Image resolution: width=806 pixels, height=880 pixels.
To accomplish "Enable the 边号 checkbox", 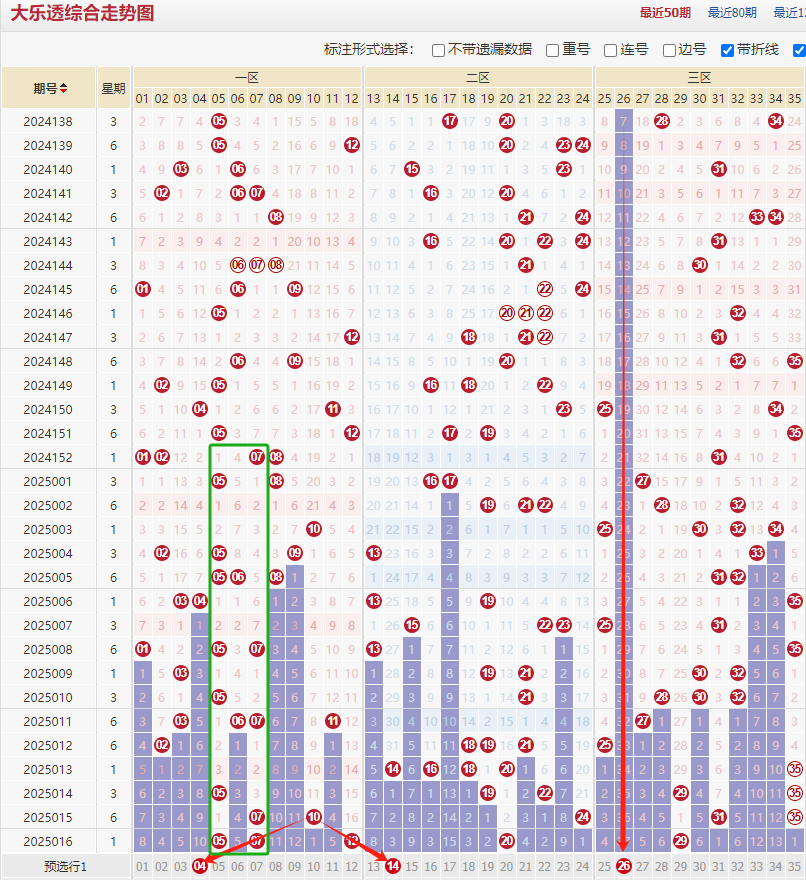I will coord(669,50).
